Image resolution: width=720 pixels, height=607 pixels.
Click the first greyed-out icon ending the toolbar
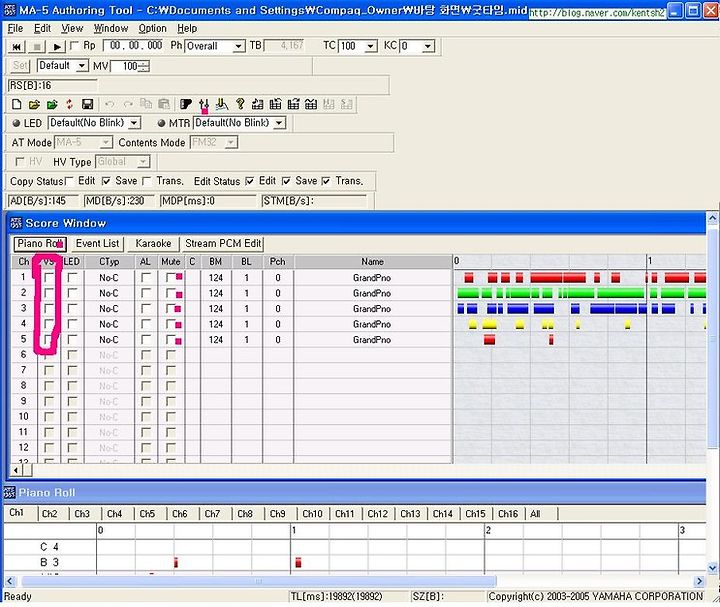[x=328, y=104]
